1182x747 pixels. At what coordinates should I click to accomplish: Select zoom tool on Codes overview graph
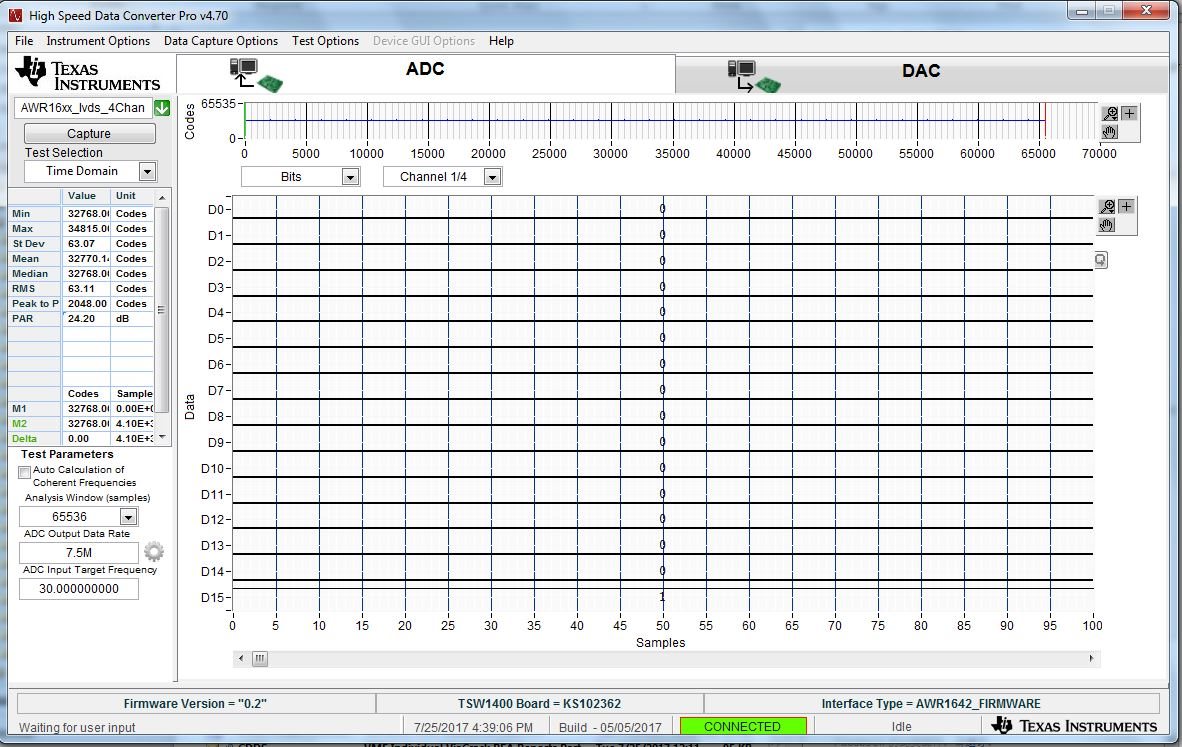coord(1110,114)
